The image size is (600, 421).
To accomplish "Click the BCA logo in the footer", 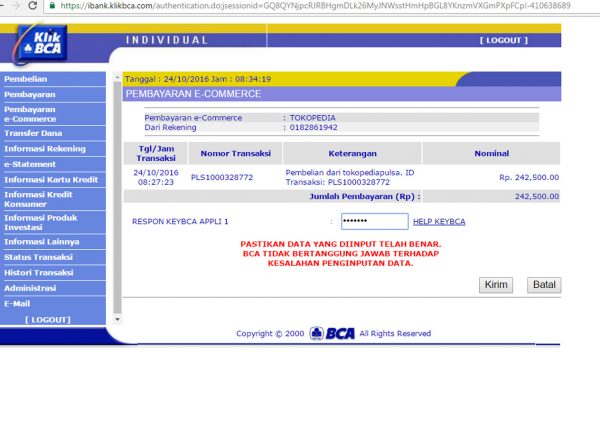I will pyautogui.click(x=332, y=333).
